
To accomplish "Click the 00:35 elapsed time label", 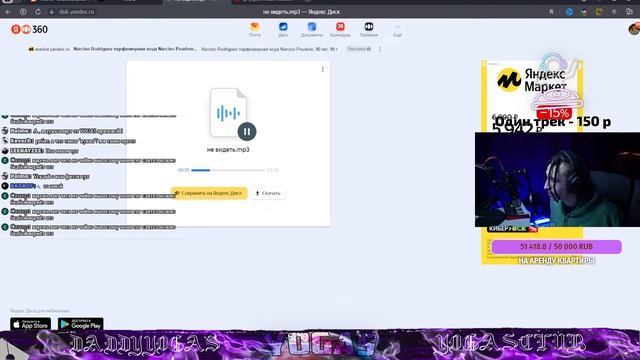I will point(184,170).
